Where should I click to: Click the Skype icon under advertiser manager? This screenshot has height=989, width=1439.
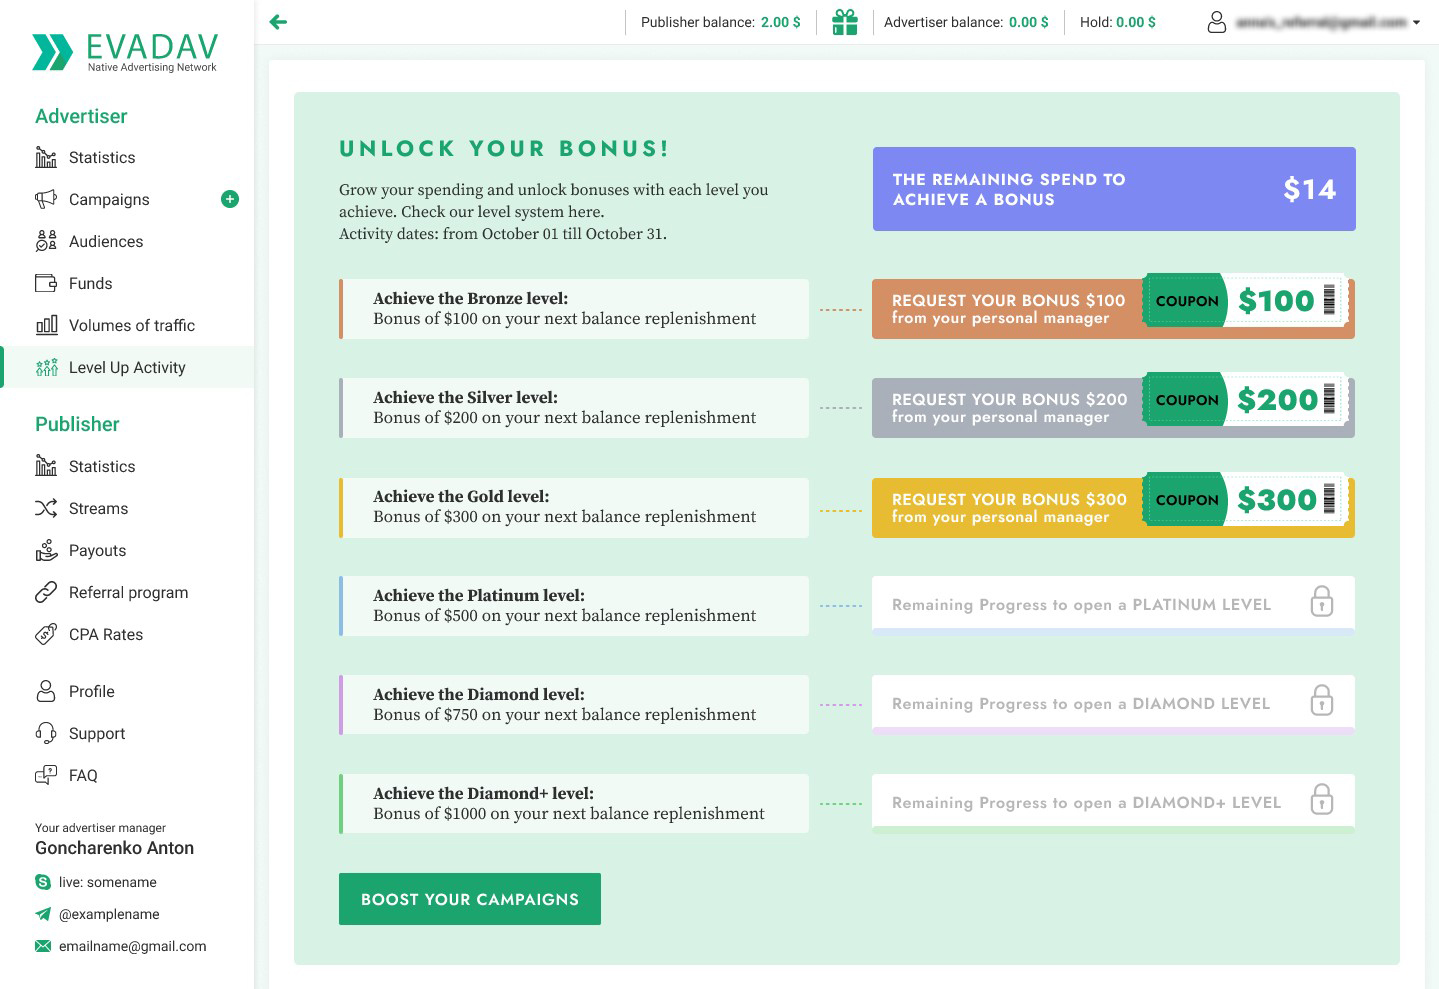43,882
